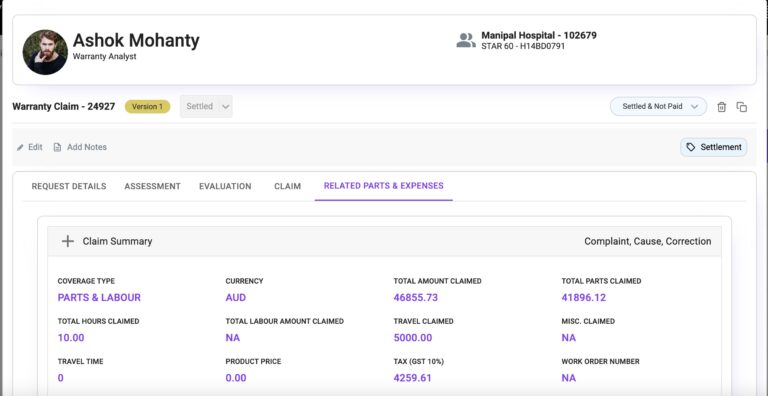Click the Manipal Hospital - 102679 title

[539, 35]
